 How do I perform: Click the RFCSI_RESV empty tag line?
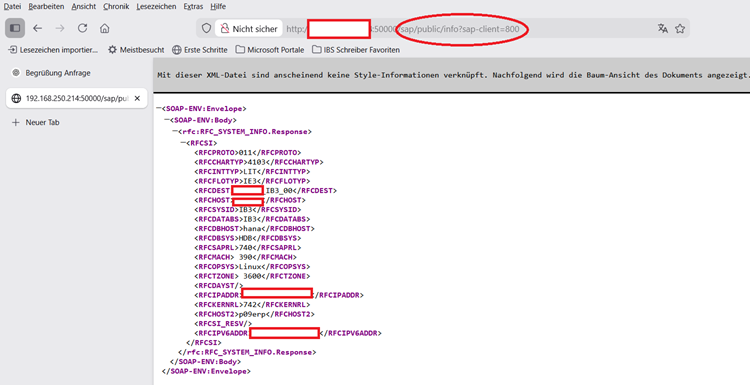[x=223, y=323]
